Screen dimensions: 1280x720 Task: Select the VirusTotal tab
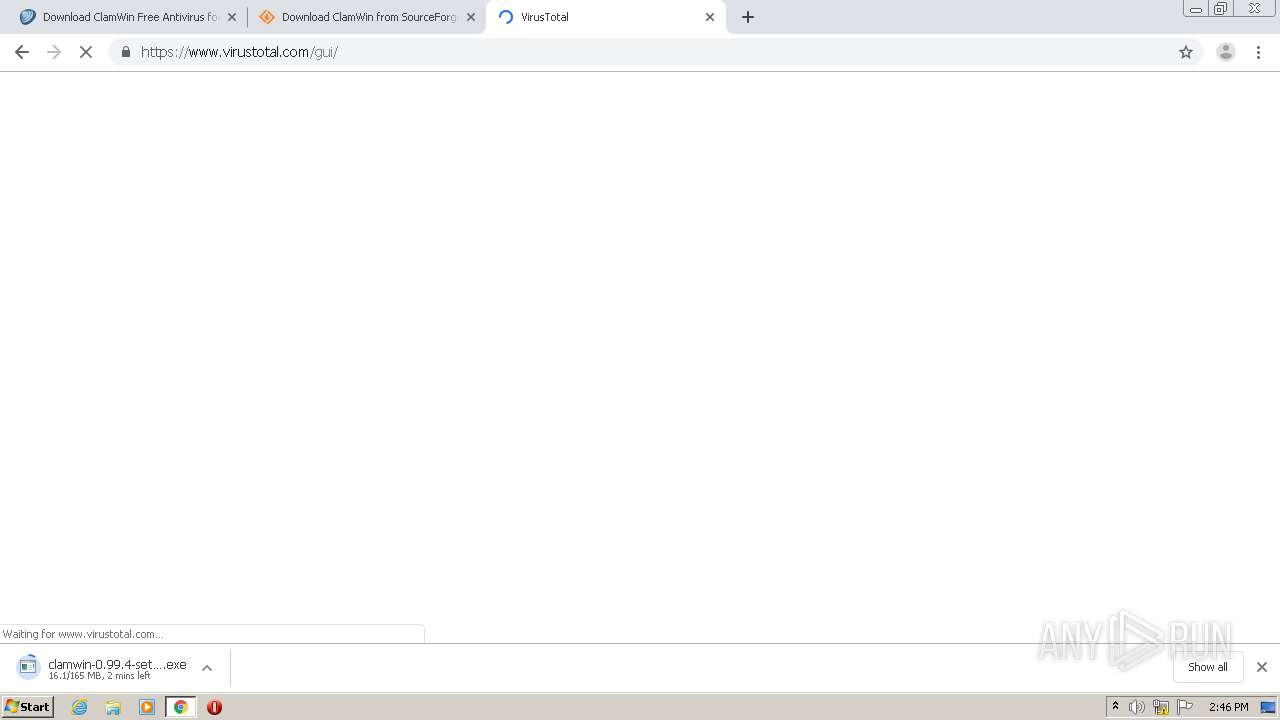[605, 17]
